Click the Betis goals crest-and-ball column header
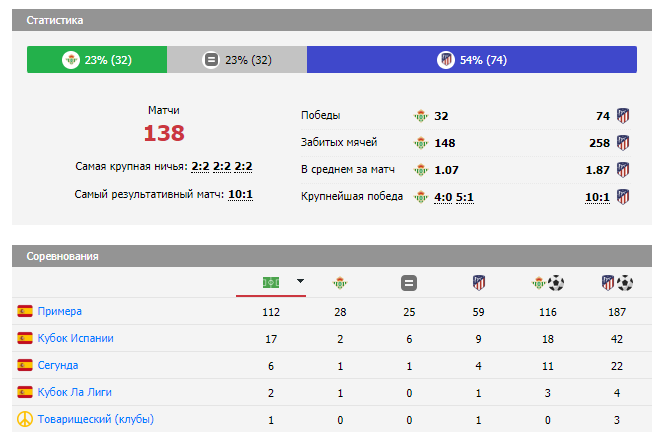 [x=548, y=283]
